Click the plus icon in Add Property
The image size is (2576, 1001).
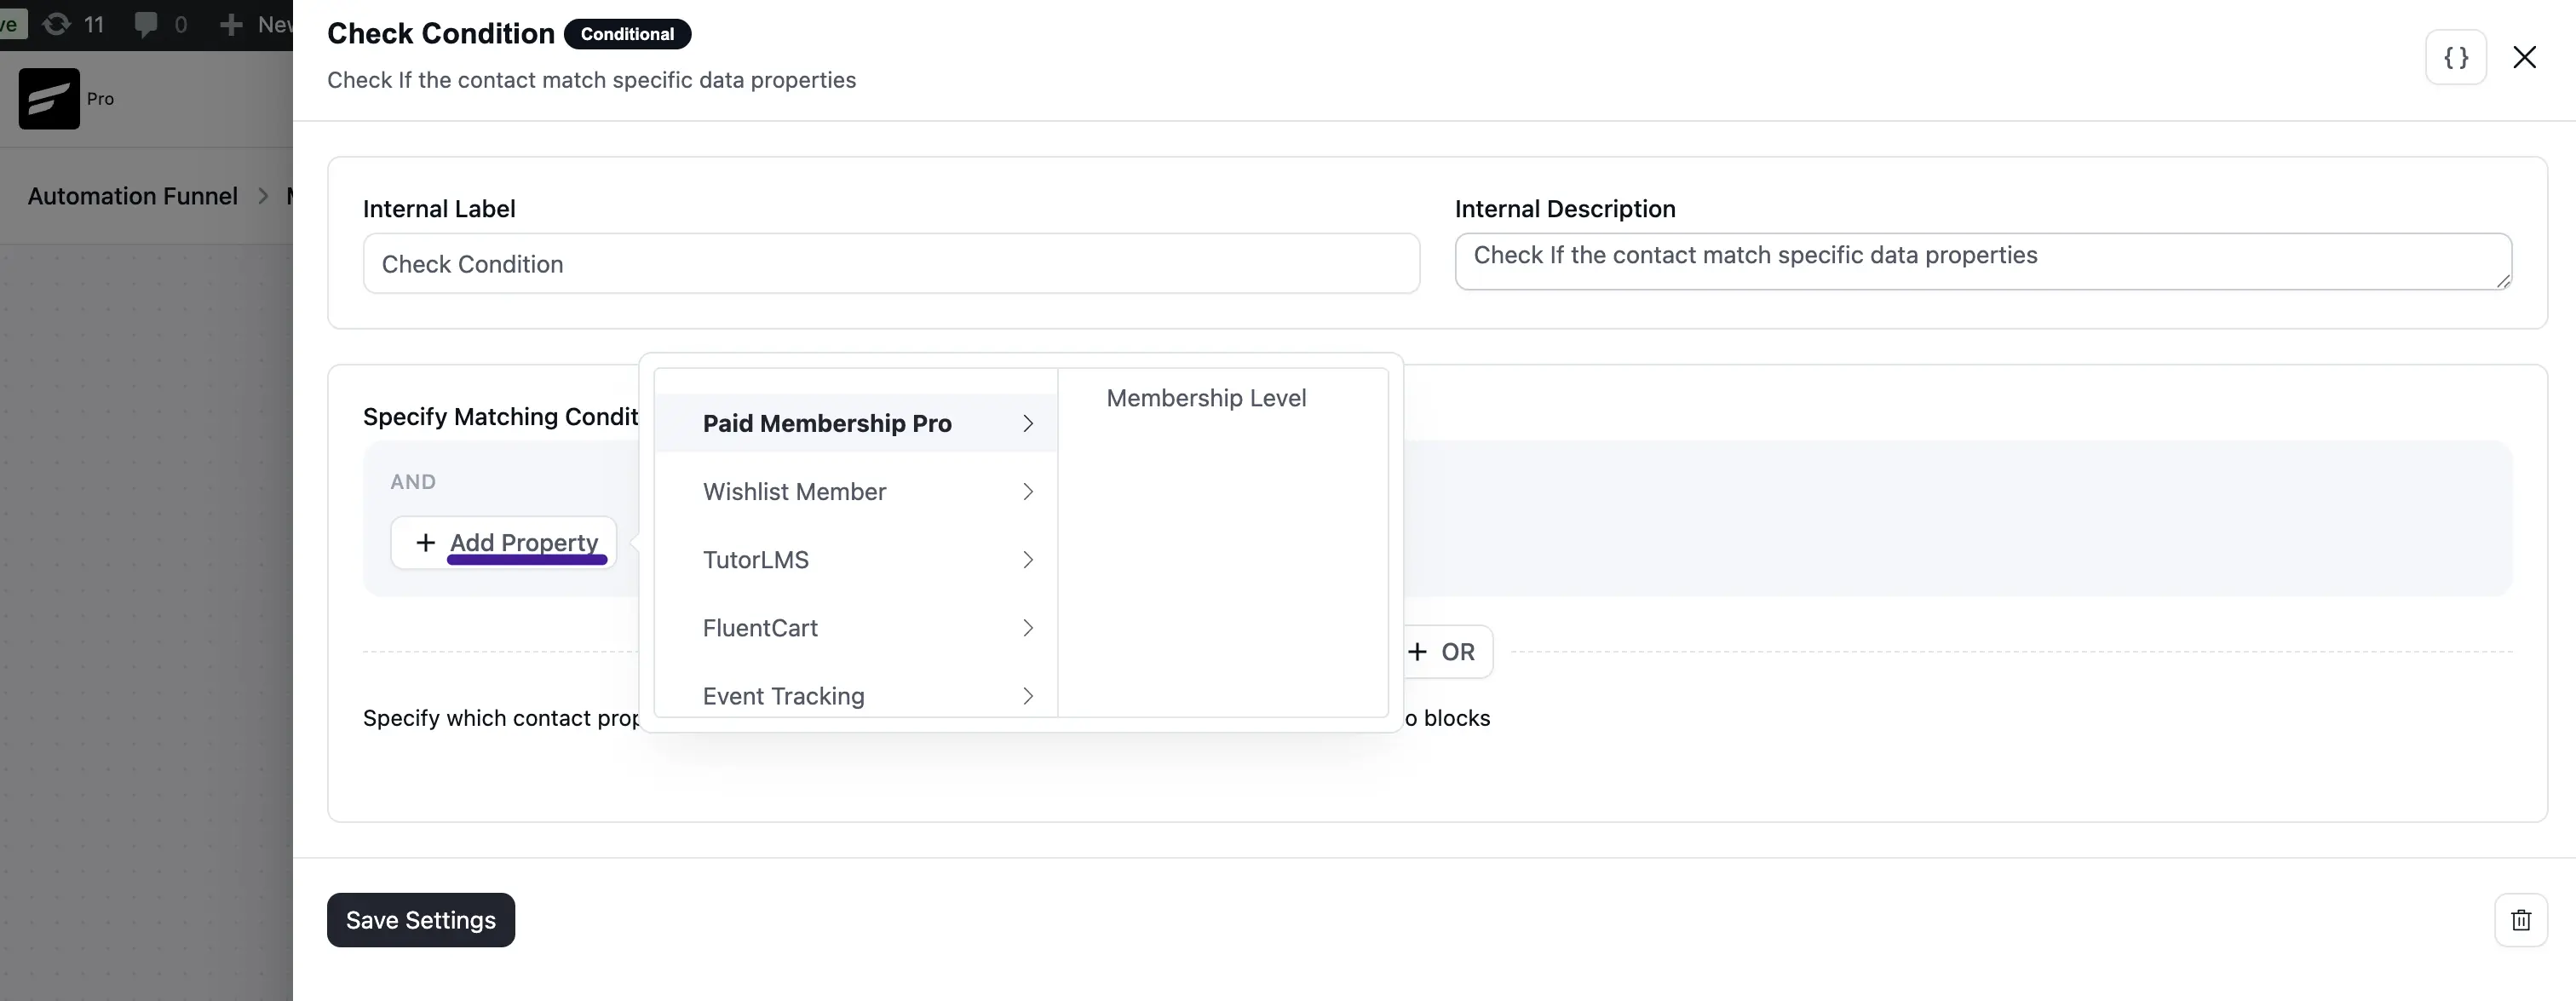point(426,542)
